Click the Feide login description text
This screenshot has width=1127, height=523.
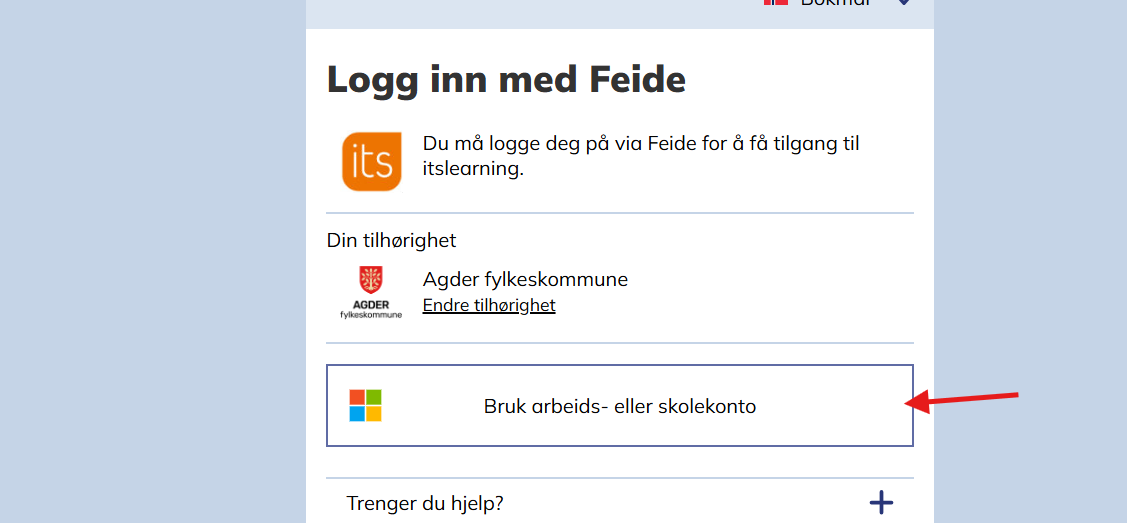[640, 156]
